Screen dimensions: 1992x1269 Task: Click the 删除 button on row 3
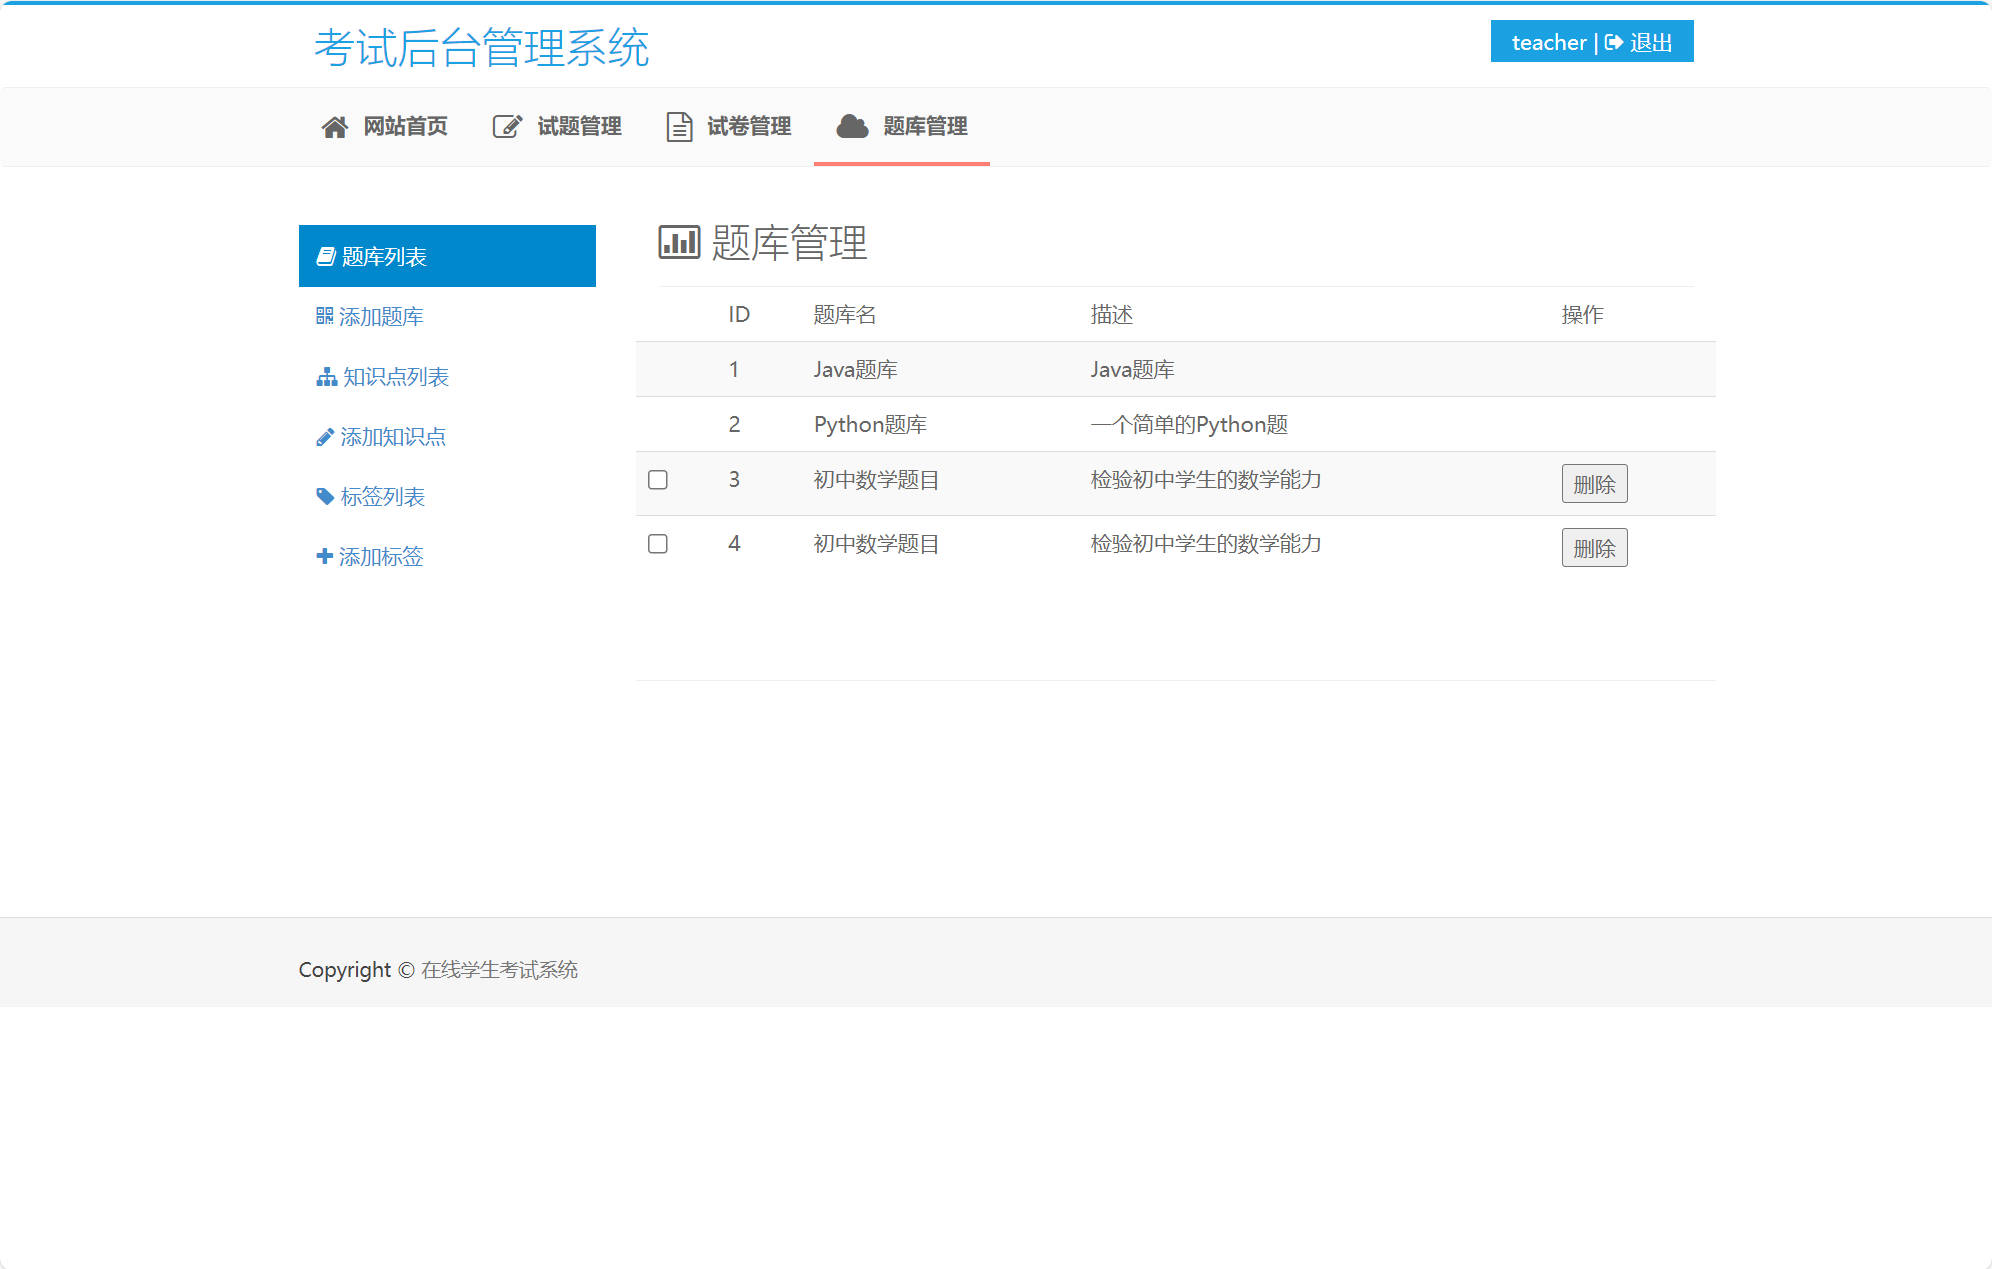coord(1594,483)
